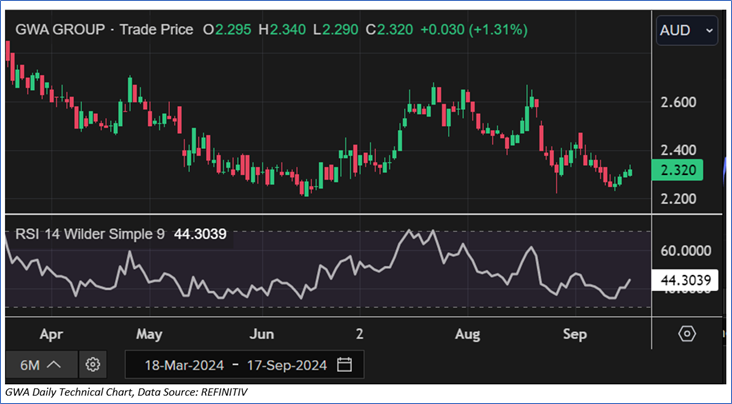Click the May label on time axis
732x404 pixels.
pyautogui.click(x=148, y=333)
